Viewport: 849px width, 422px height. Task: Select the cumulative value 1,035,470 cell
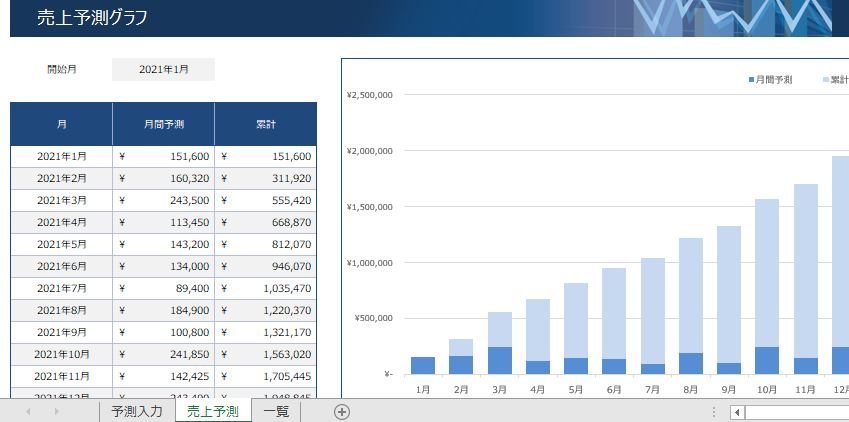pyautogui.click(x=266, y=288)
